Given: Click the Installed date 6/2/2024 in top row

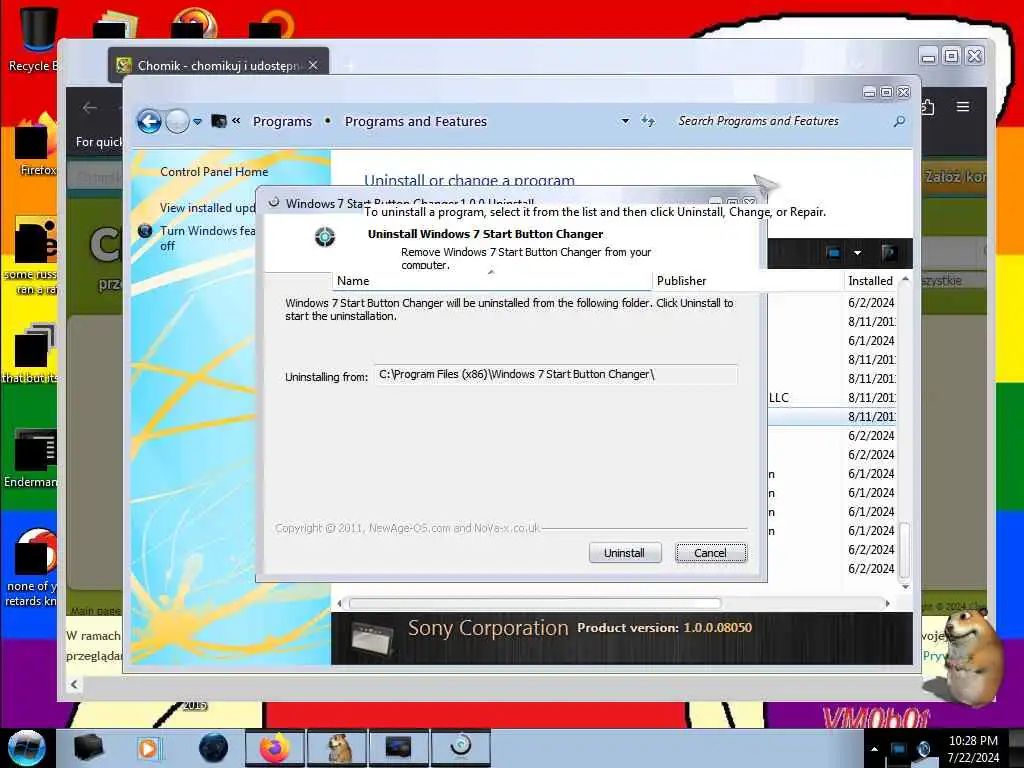Looking at the screenshot, I should [871, 303].
